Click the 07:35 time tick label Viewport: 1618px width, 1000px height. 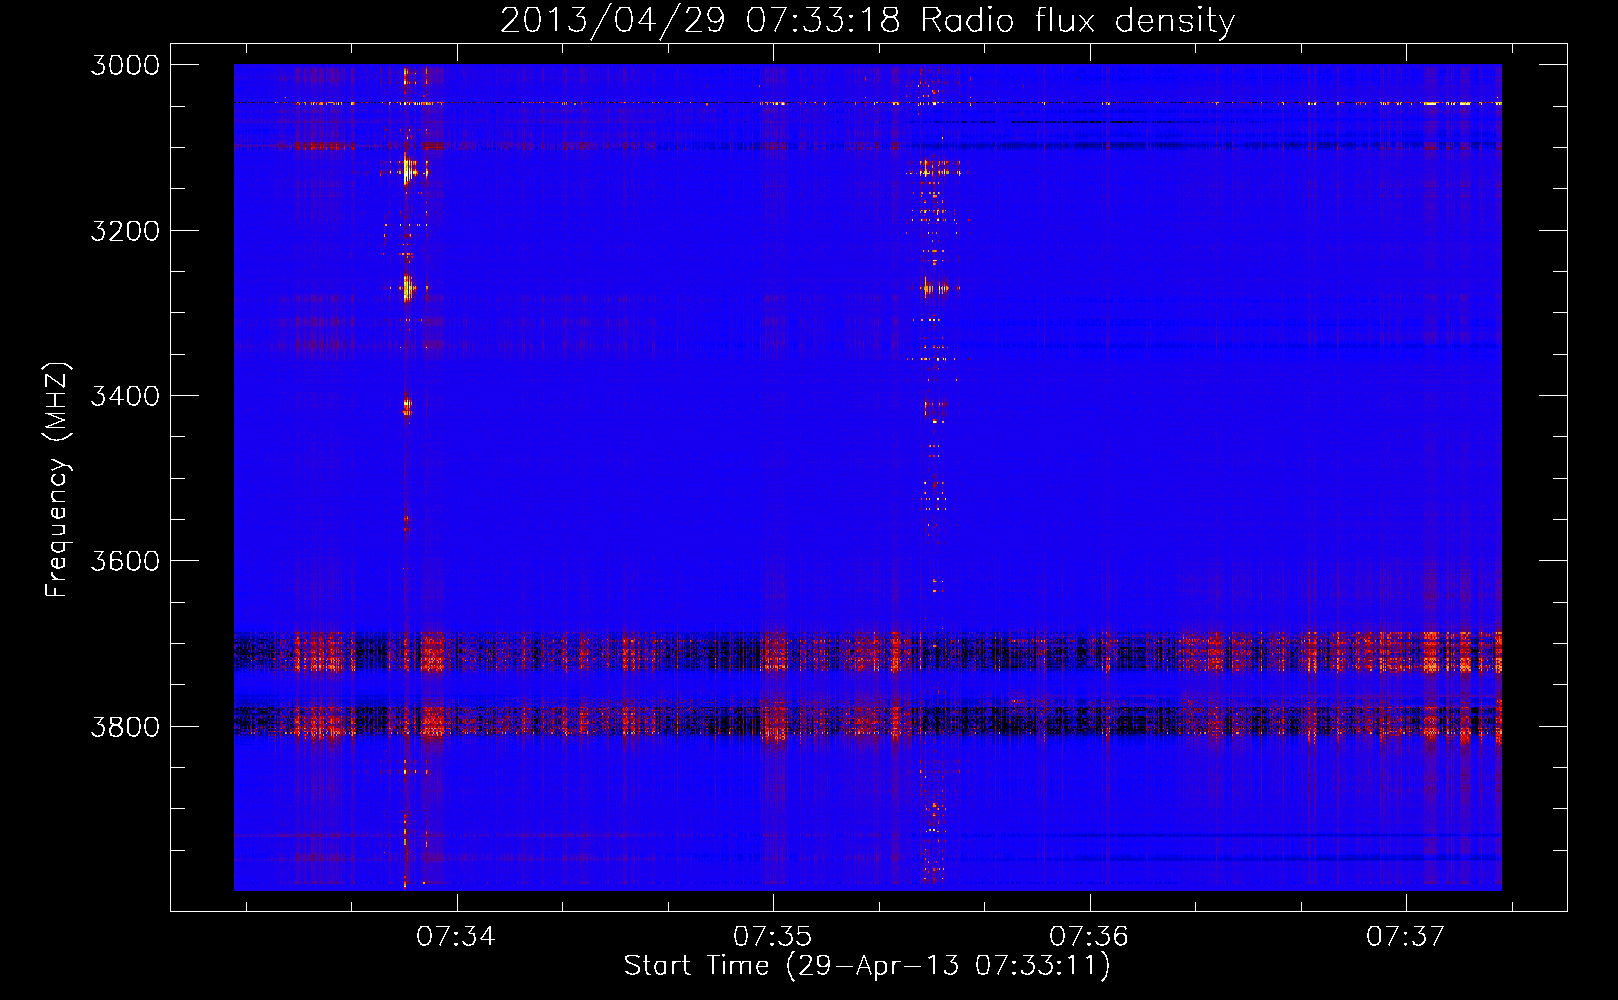tap(773, 936)
